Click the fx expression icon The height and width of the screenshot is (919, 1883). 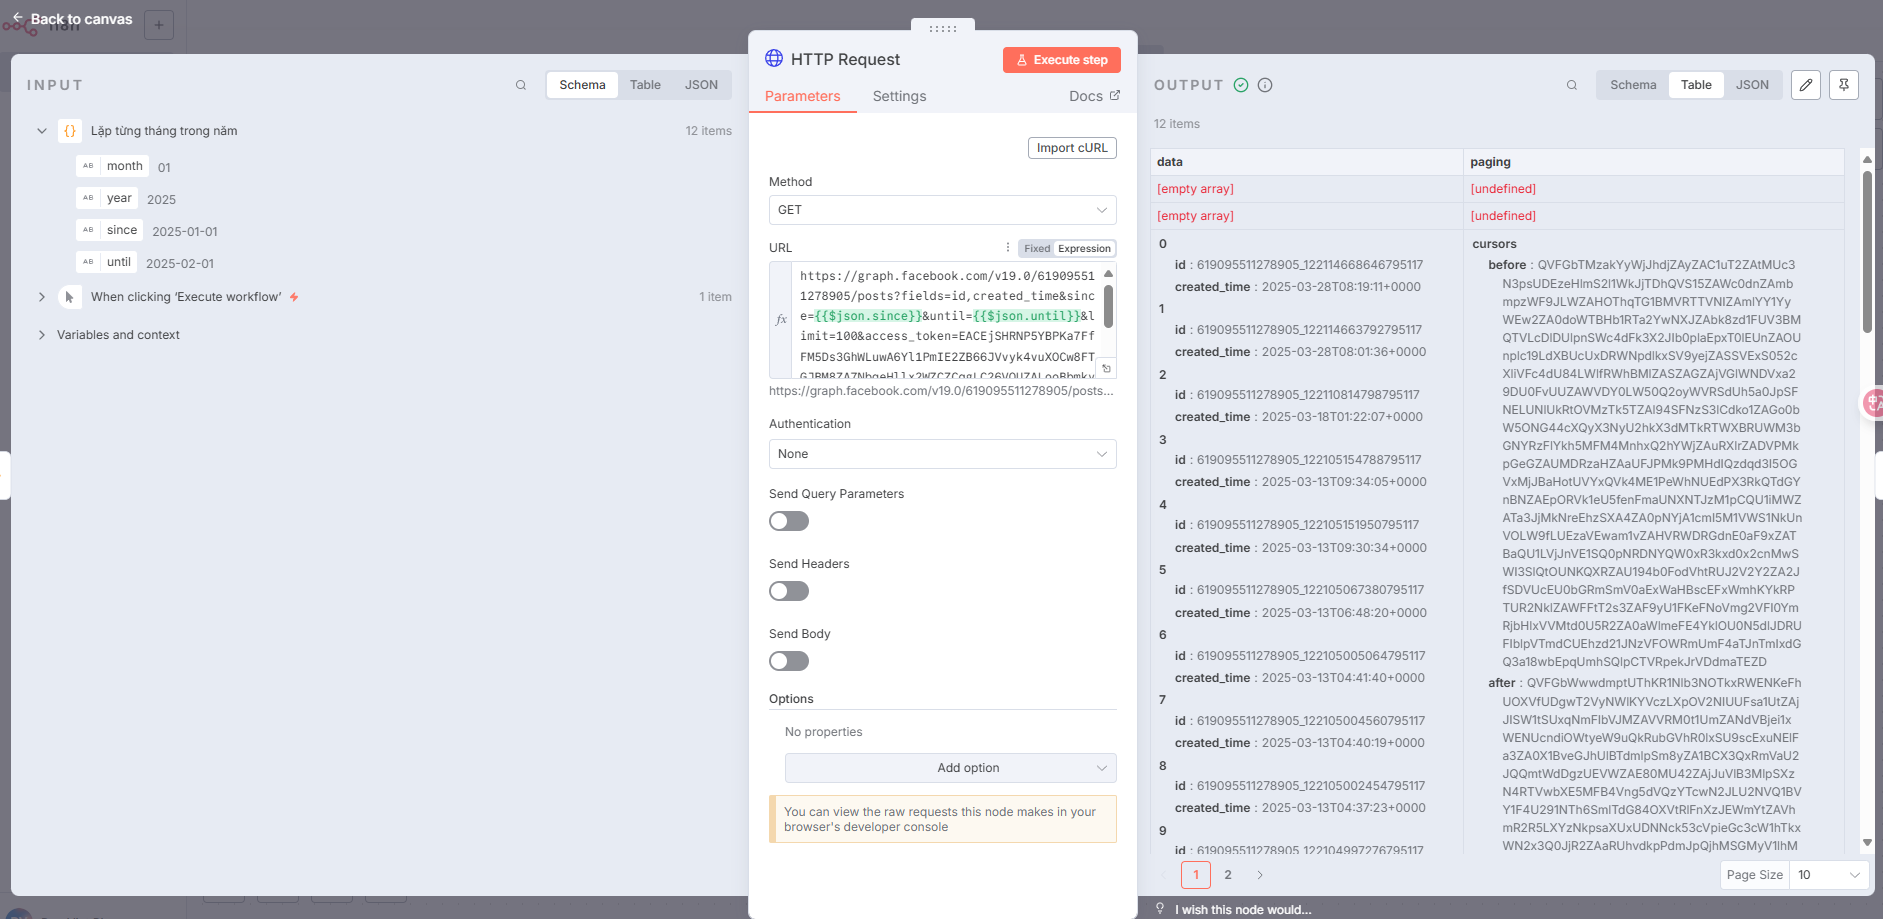(x=781, y=320)
